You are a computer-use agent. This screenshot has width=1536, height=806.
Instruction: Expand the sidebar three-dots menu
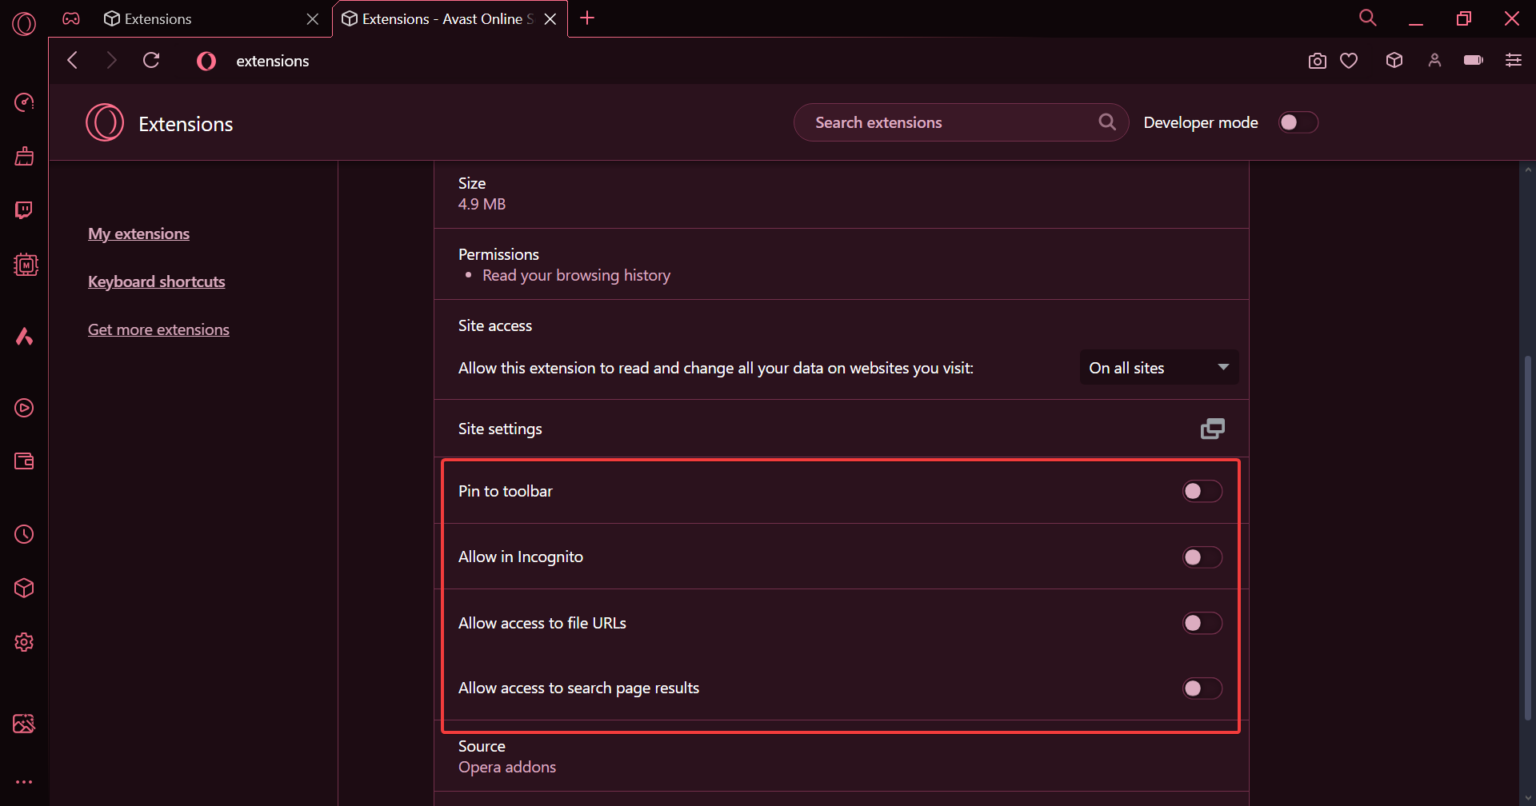(24, 781)
